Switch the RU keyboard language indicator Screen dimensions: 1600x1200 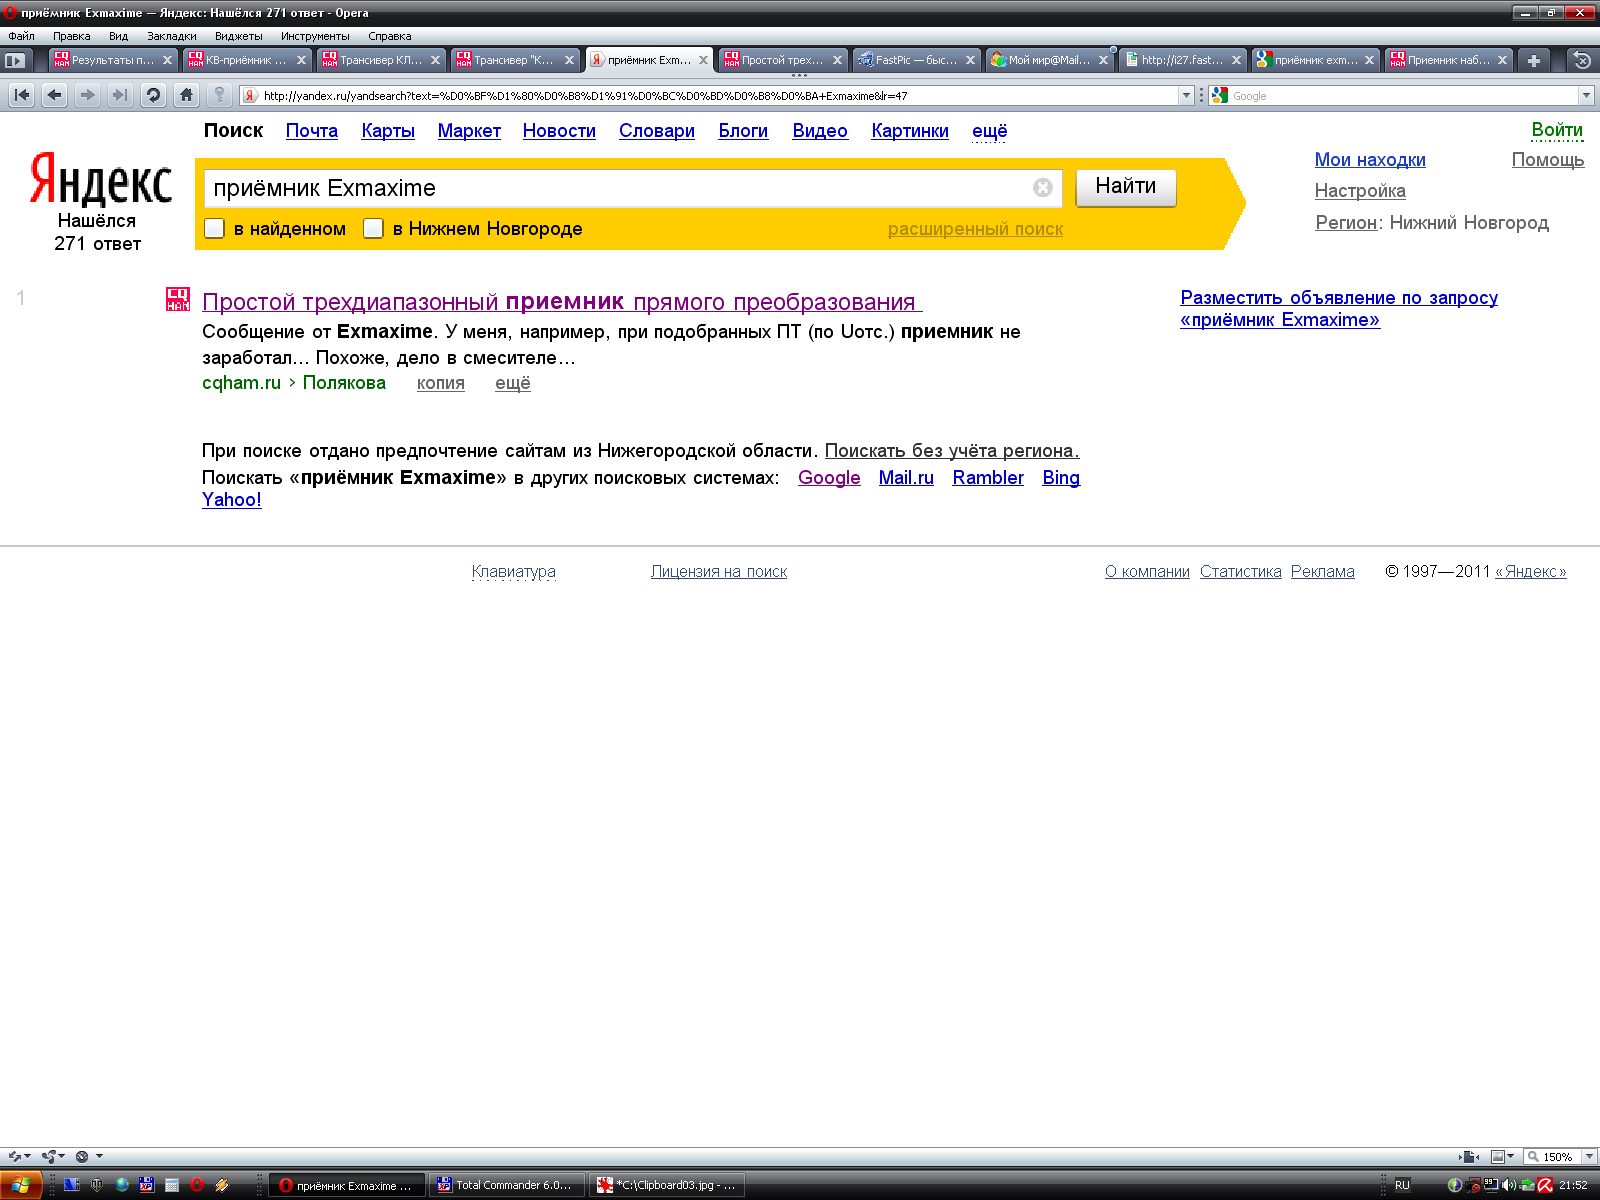[1402, 1185]
